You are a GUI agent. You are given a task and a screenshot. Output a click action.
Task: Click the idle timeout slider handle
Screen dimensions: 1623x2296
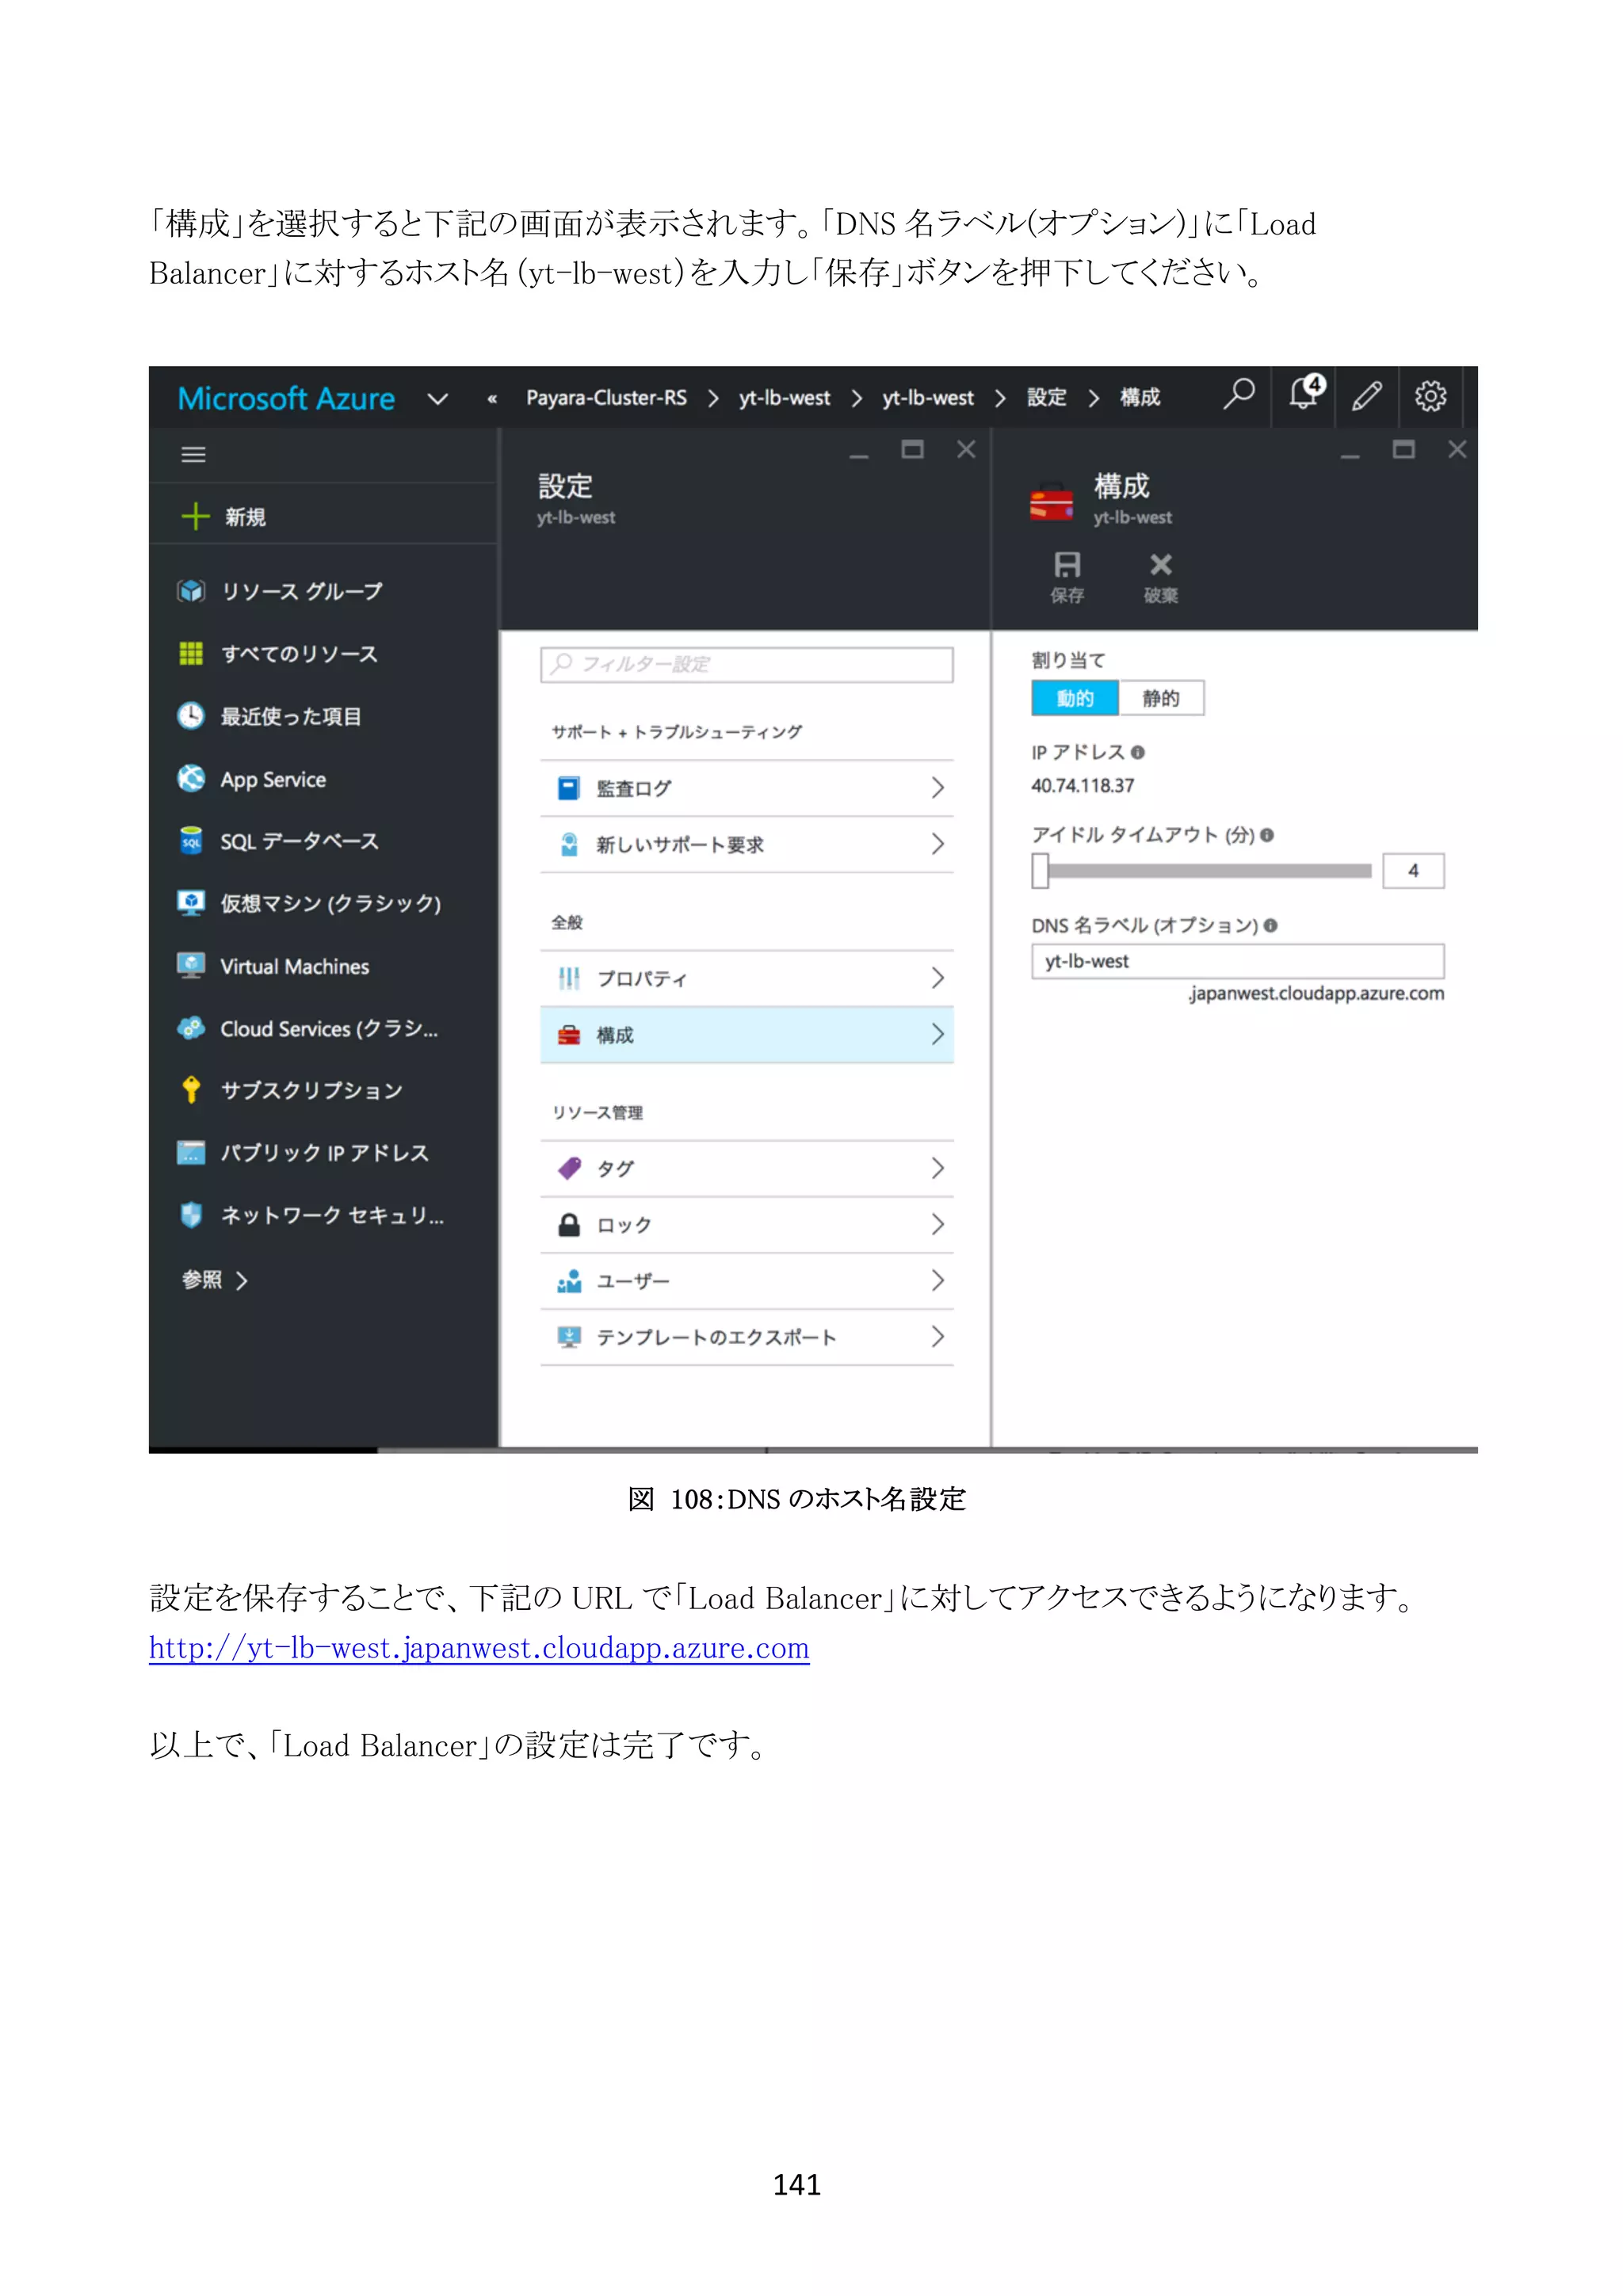click(1040, 871)
